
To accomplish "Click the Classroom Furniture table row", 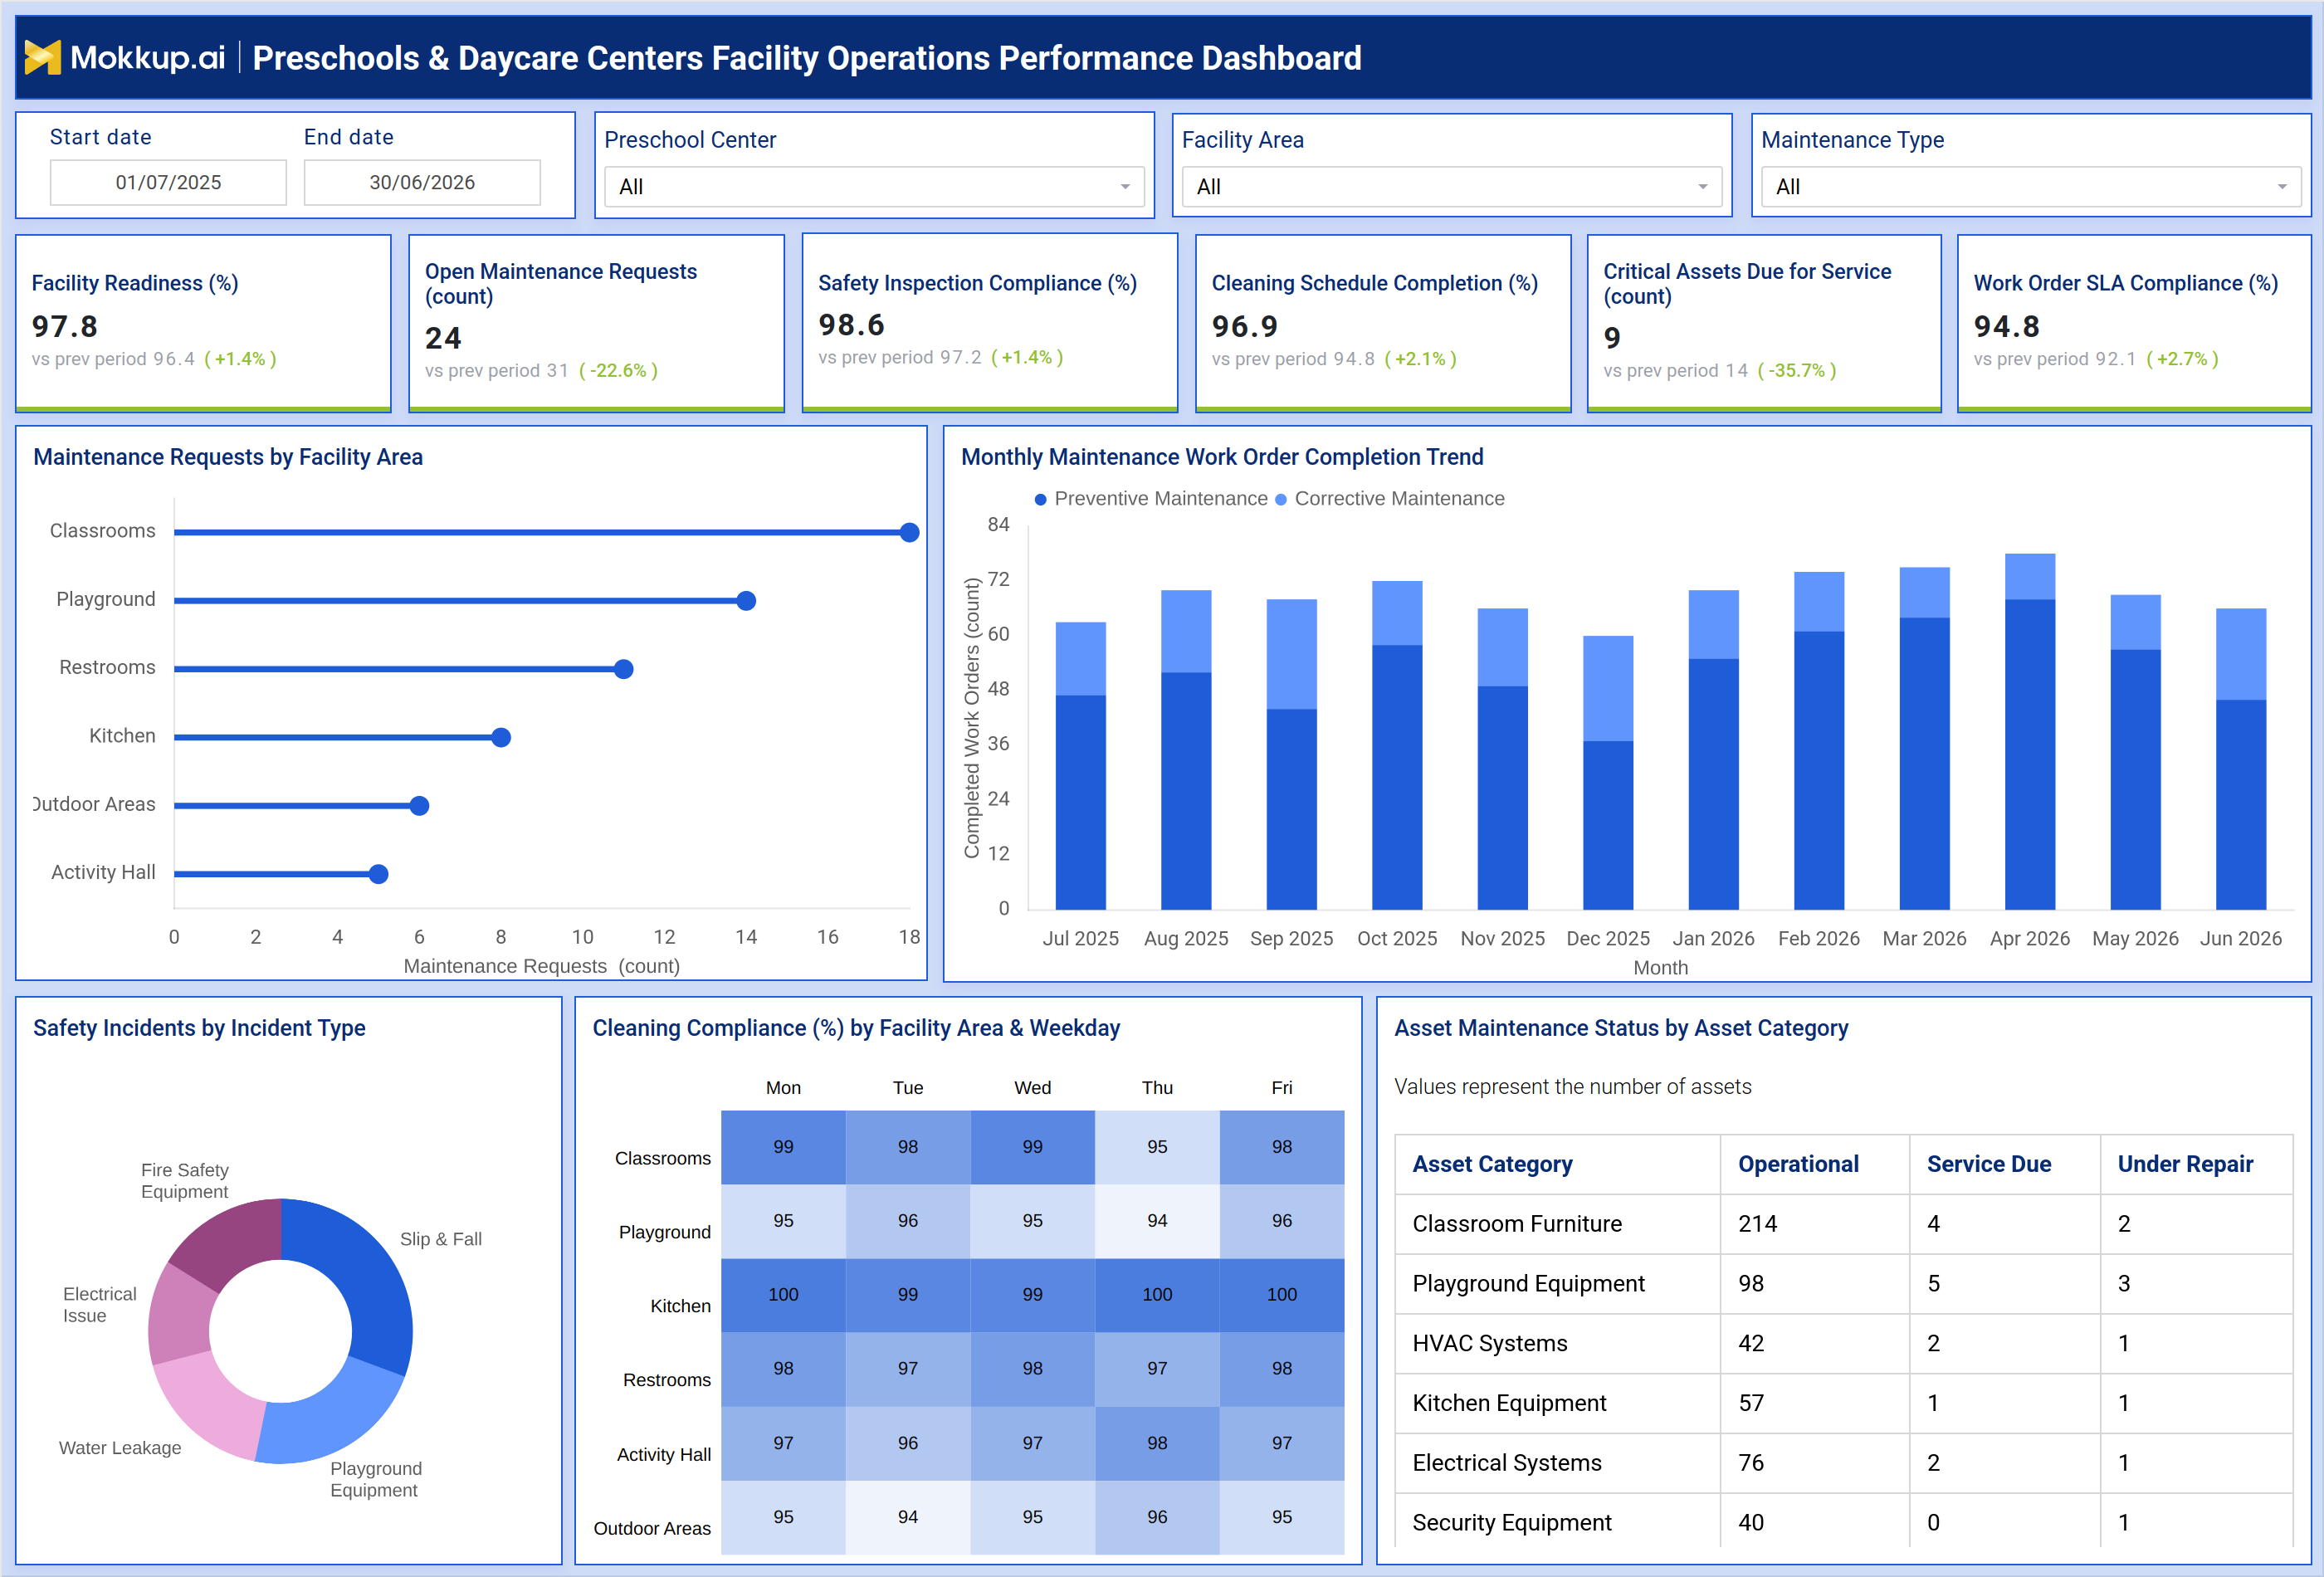I will click(x=1843, y=1224).
